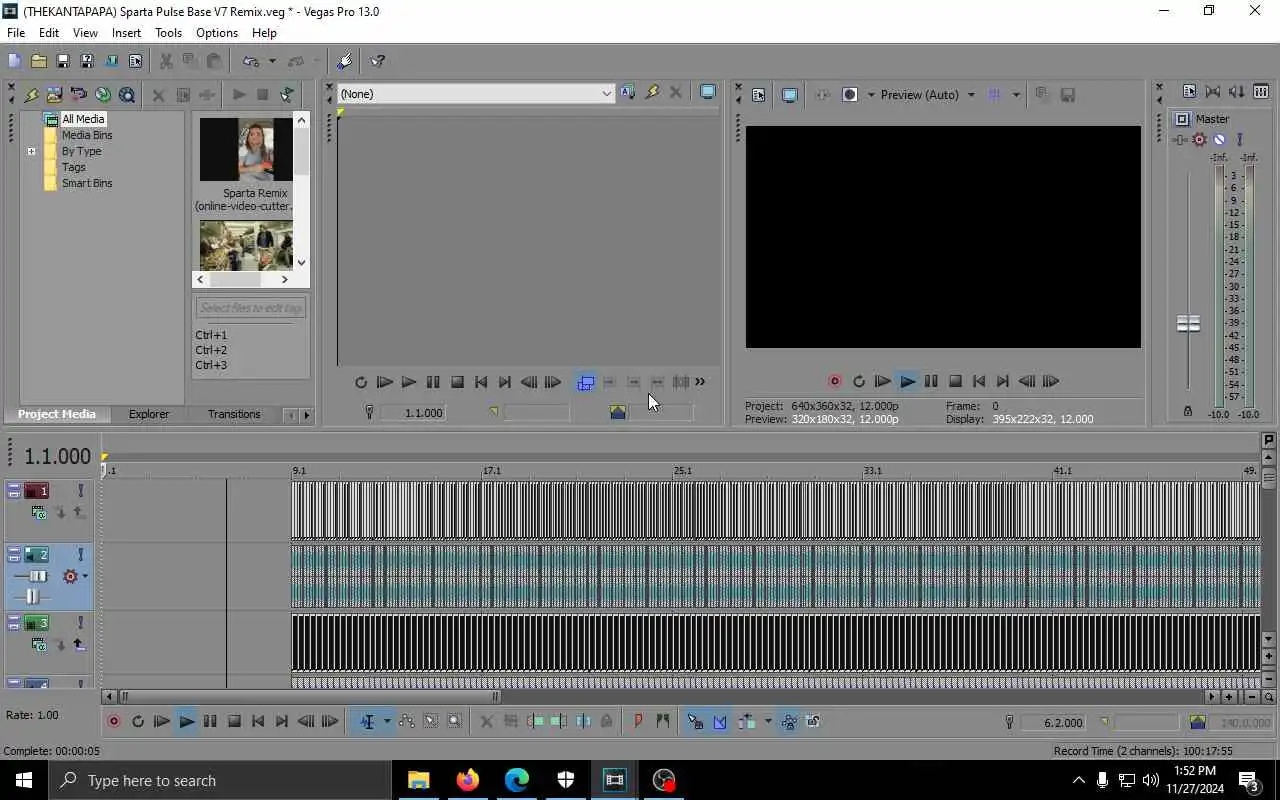Click the What's This help icon
The width and height of the screenshot is (1280, 800).
coord(378,61)
